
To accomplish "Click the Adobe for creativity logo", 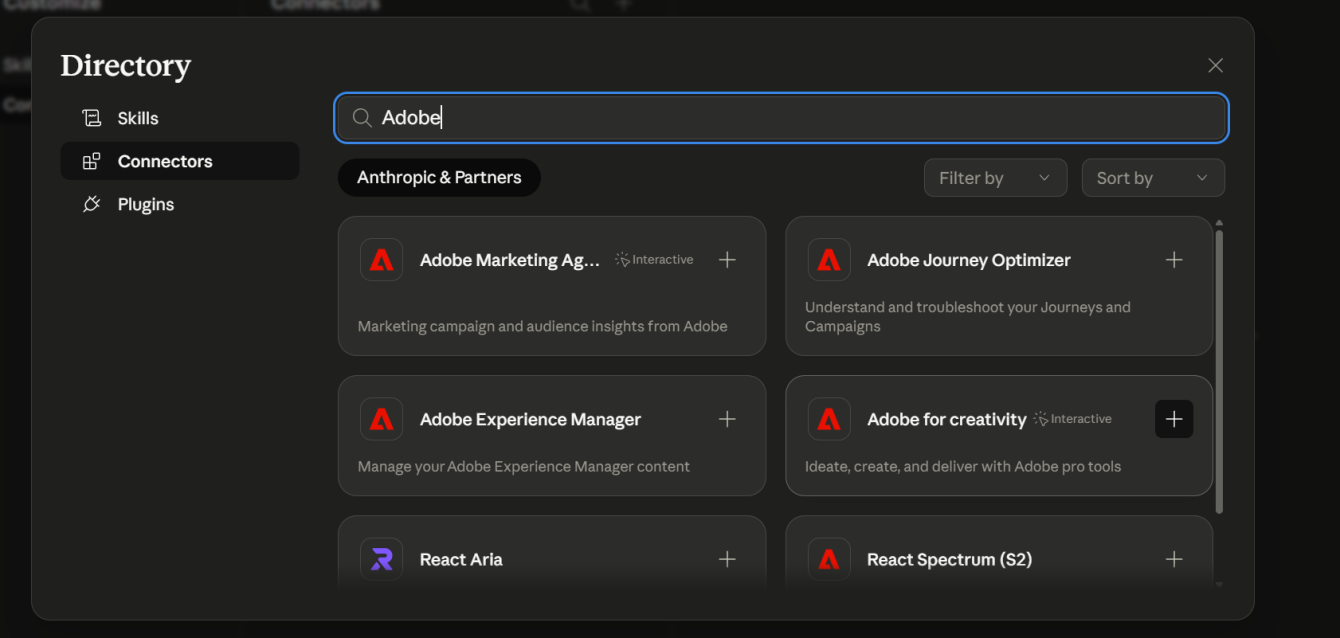I will (x=829, y=419).
